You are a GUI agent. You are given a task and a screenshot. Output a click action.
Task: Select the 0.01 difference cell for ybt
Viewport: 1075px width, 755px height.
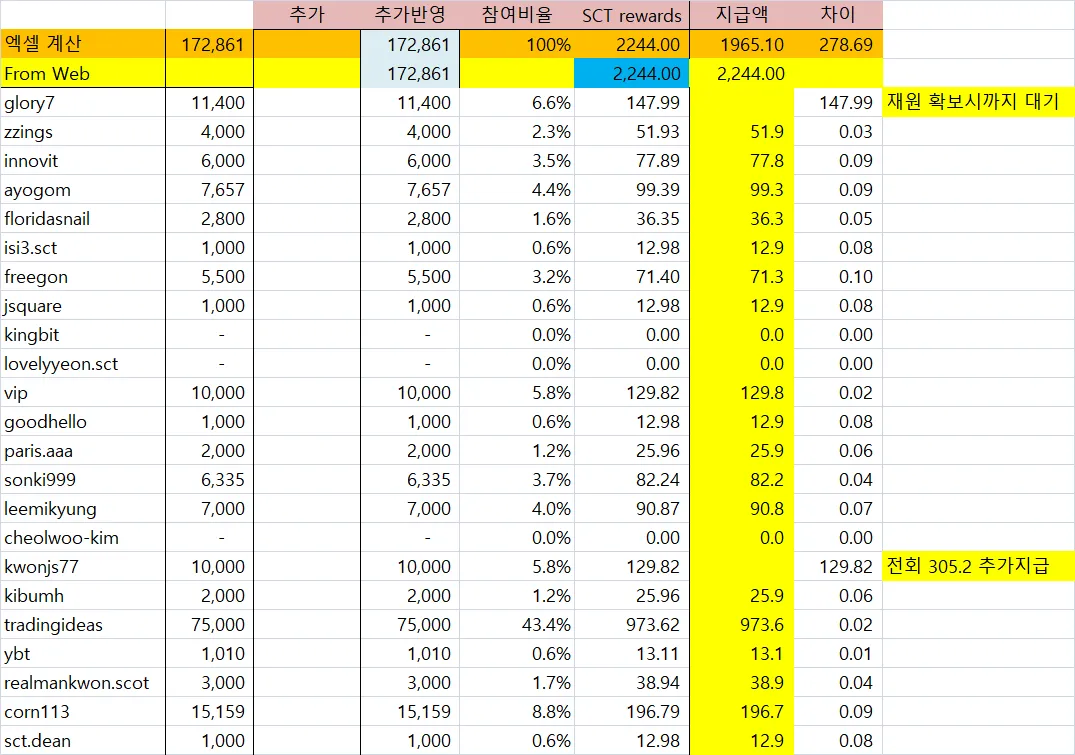pos(838,654)
